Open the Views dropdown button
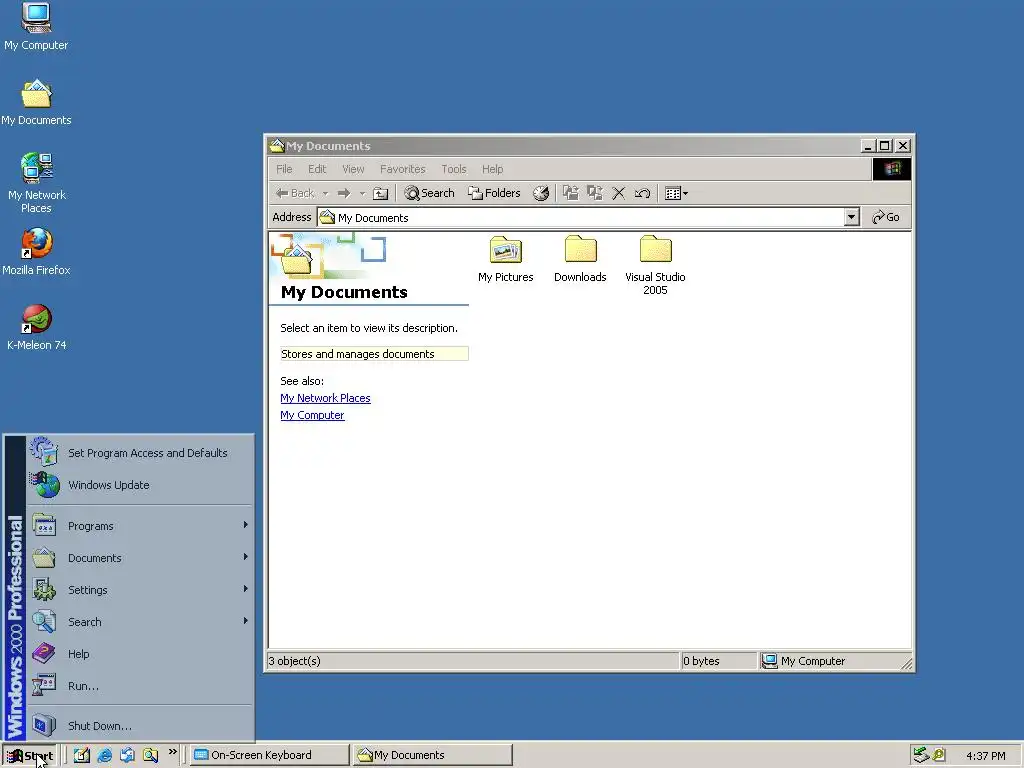This screenshot has height=768, width=1024. (676, 193)
